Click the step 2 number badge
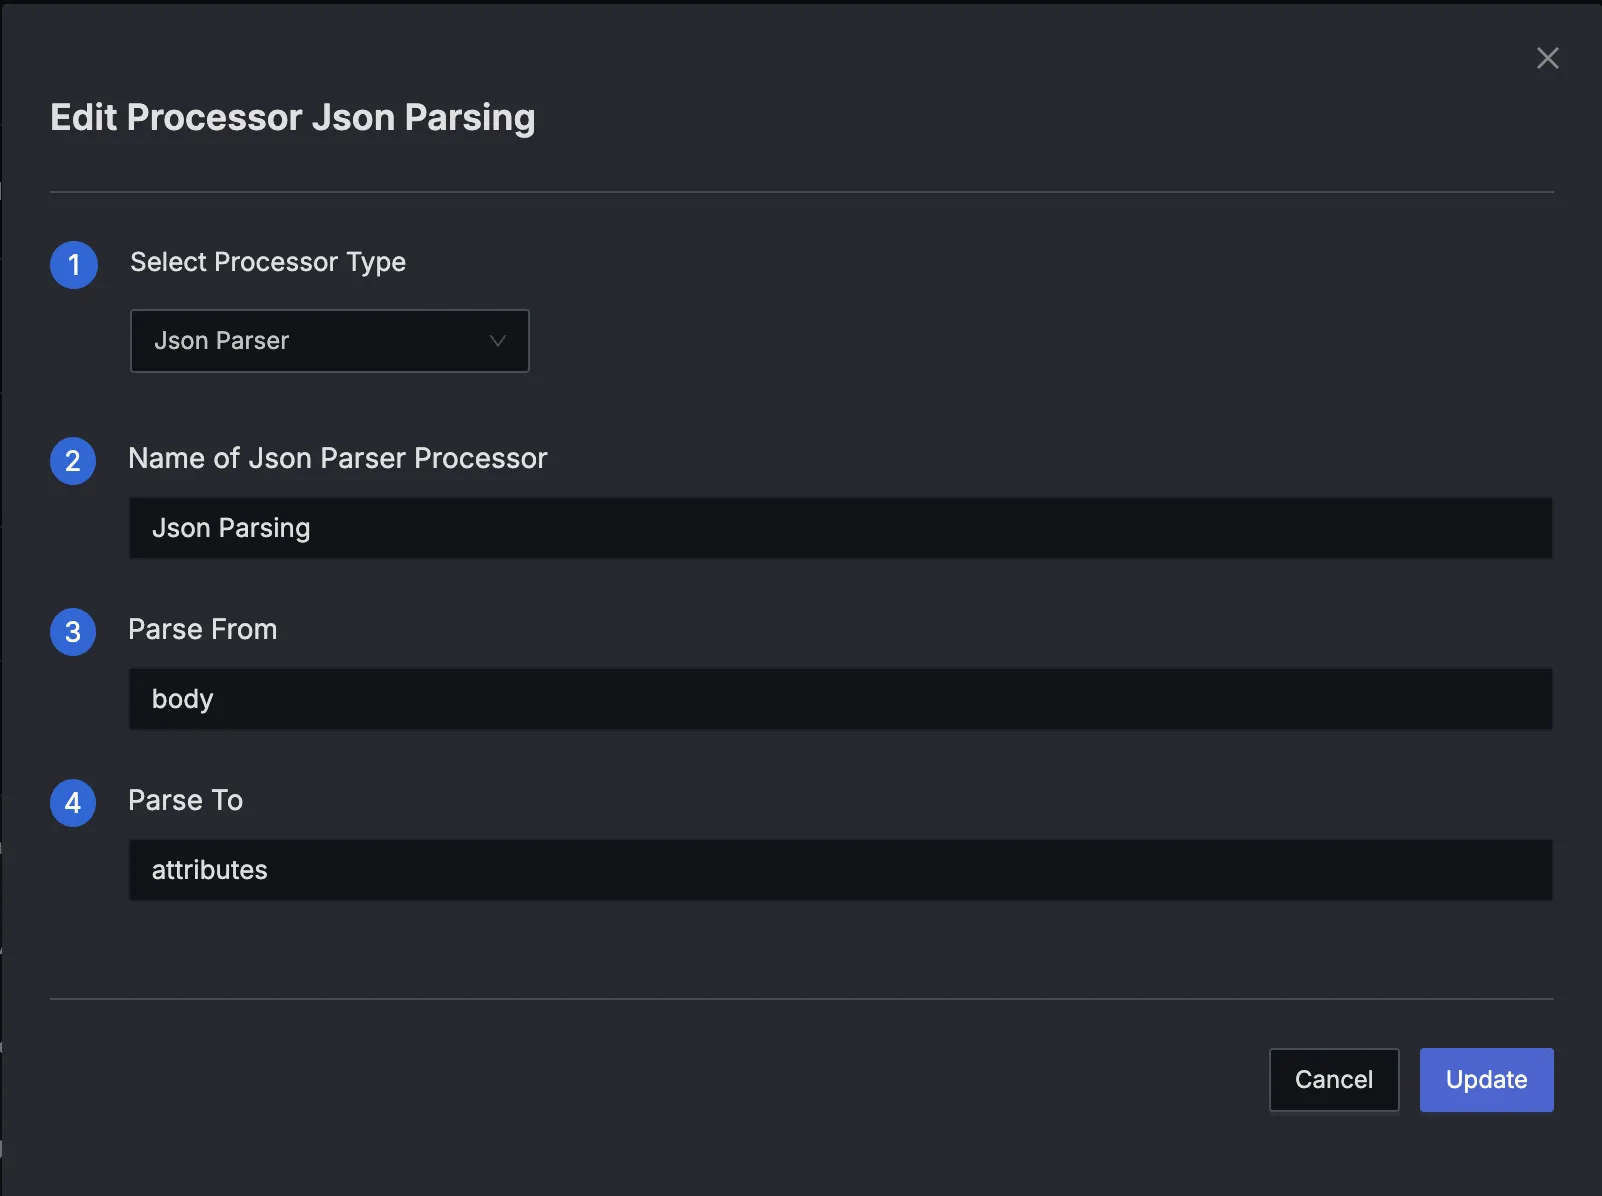 73,461
